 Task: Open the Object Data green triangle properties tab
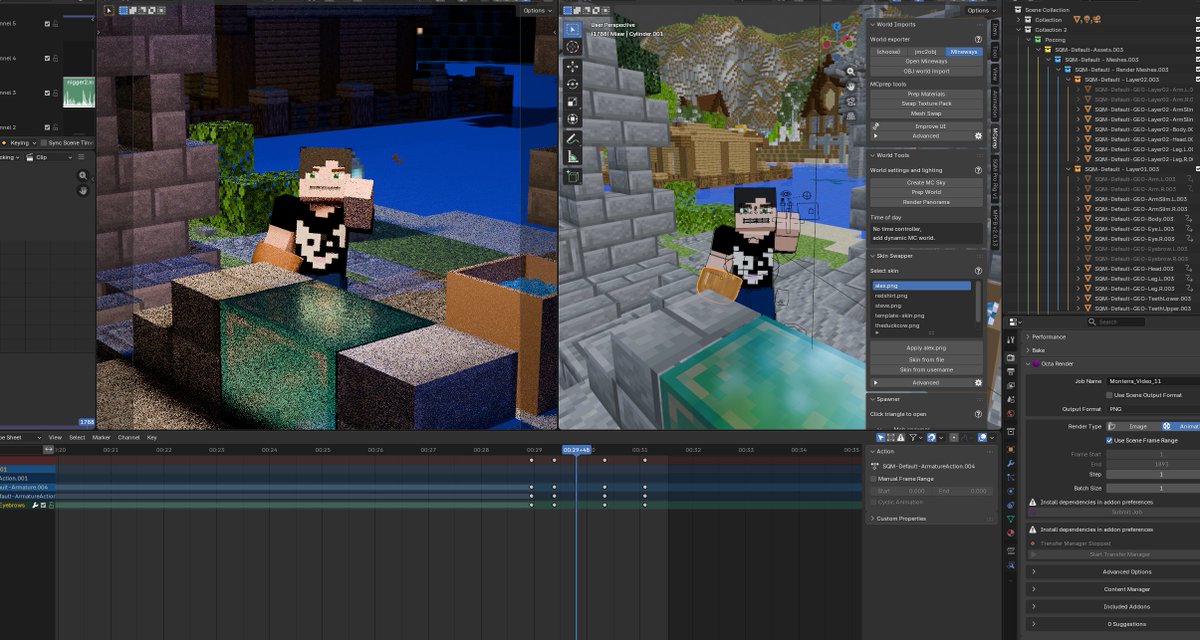(x=1011, y=517)
